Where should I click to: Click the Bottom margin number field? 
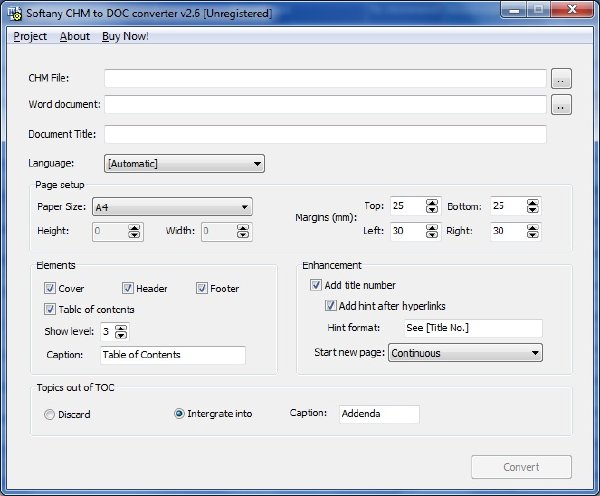508,206
